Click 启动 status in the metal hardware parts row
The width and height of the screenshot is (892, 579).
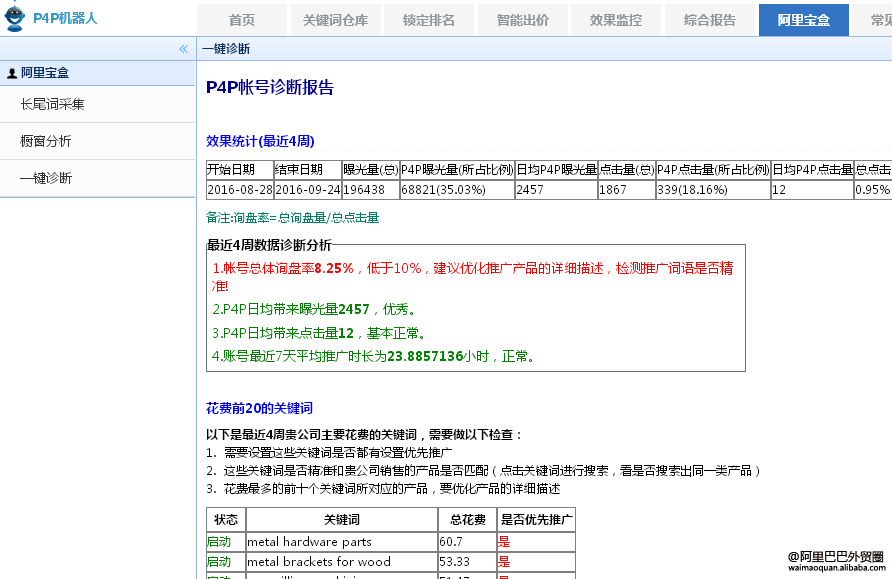[218, 542]
